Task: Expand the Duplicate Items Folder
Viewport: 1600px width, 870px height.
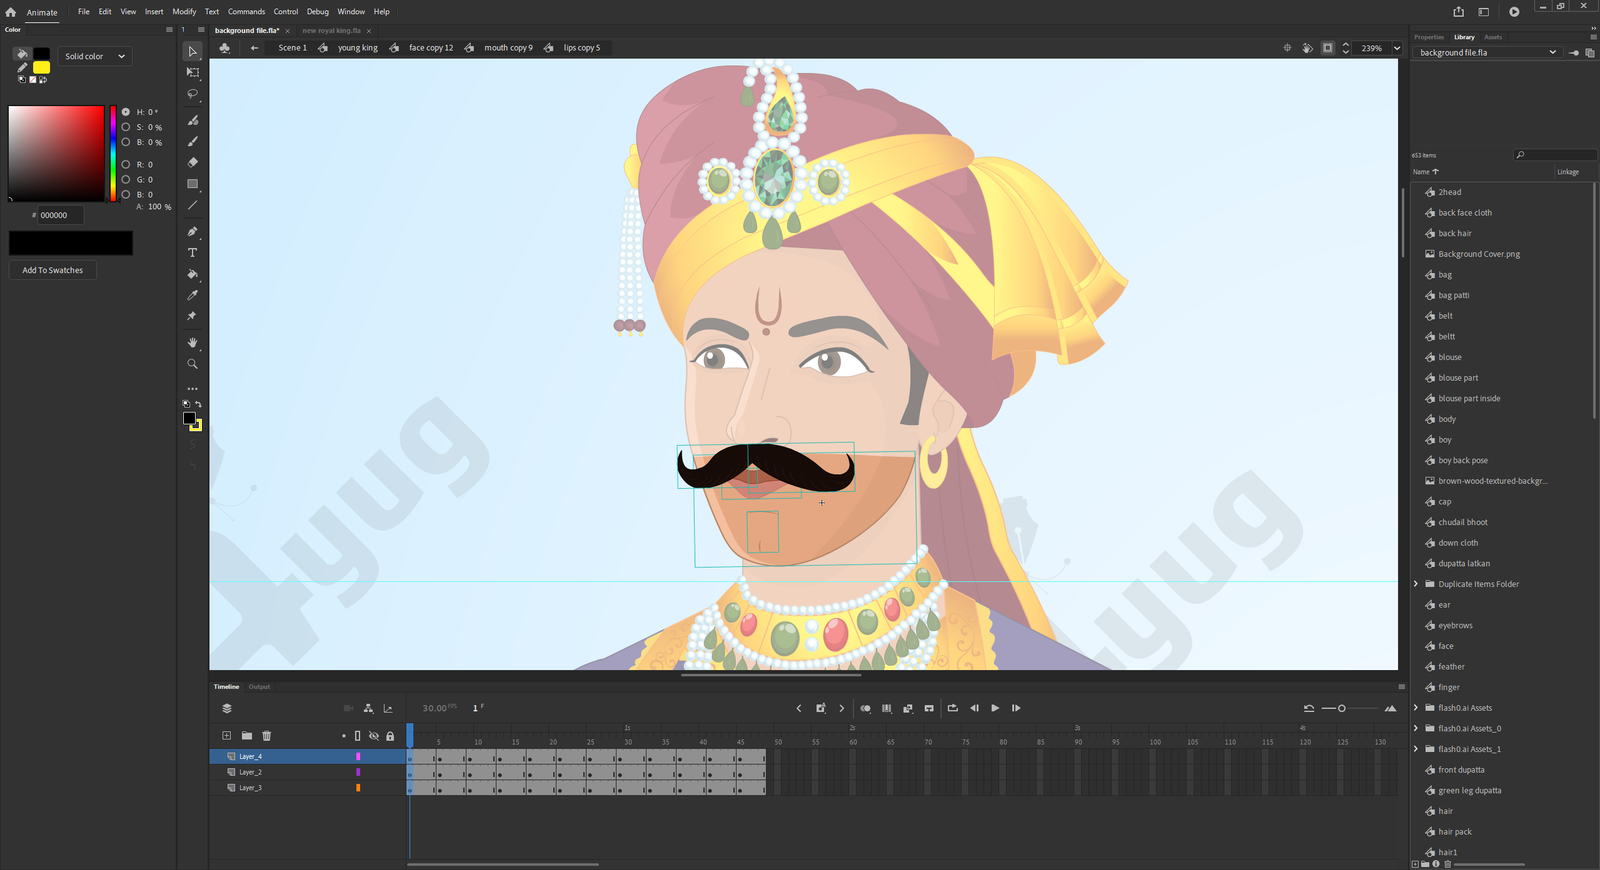Action: pyautogui.click(x=1415, y=584)
